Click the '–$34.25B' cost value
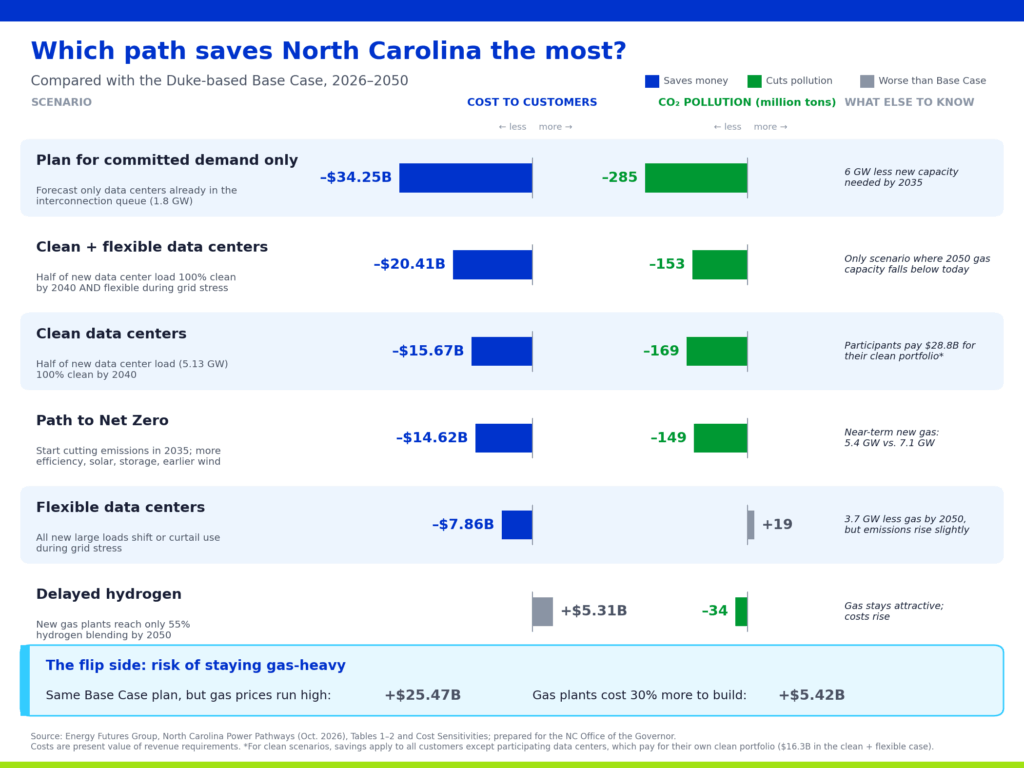Screen dimensions: 1024x768 [x=356, y=177]
